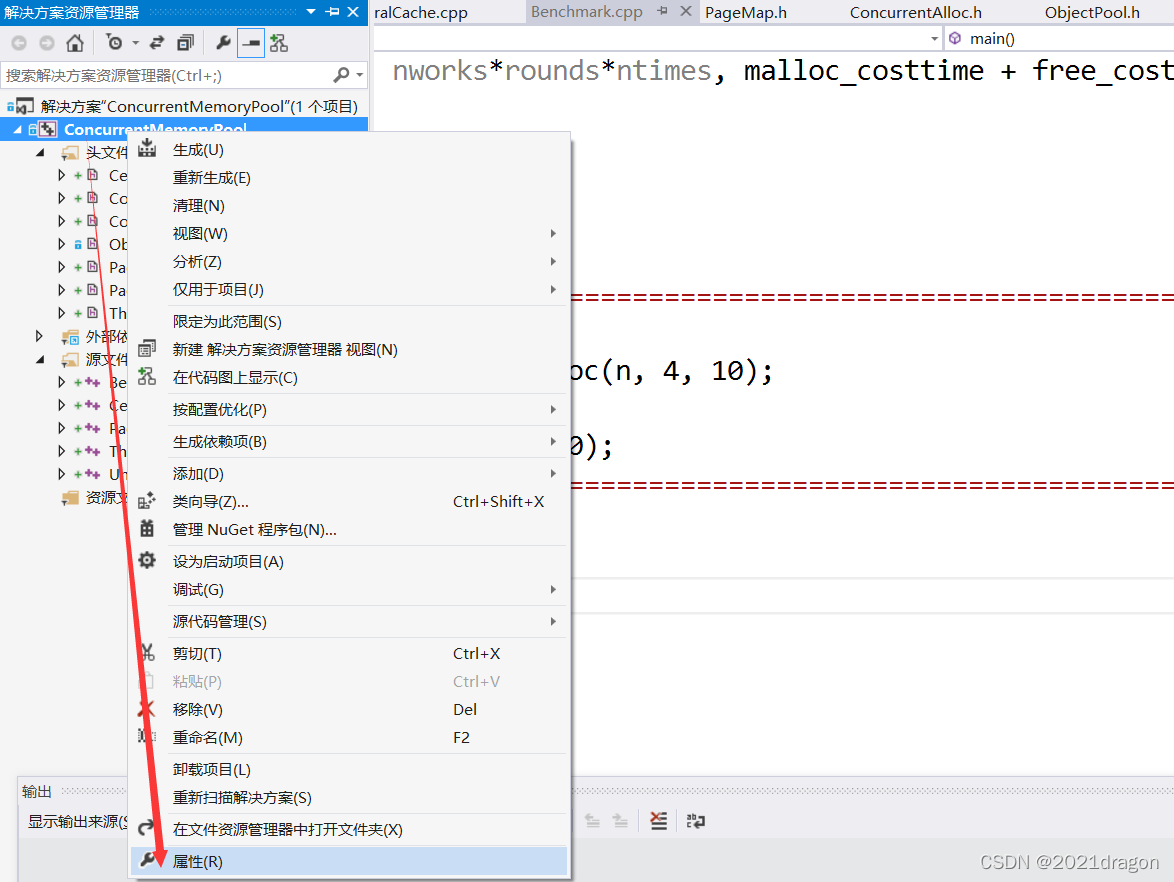This screenshot has height=882, width=1174.
Task: Open 按配置优化(P) submenu
Action: [349, 410]
